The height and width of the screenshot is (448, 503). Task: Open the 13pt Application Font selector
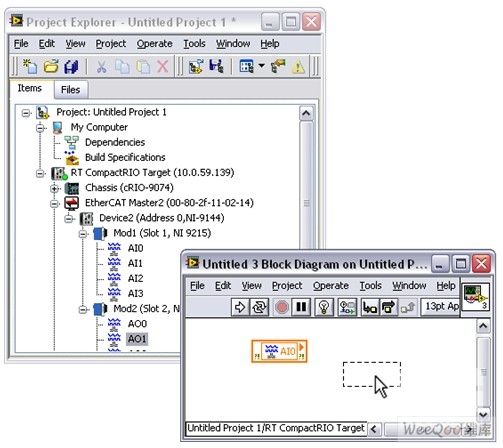point(441,306)
